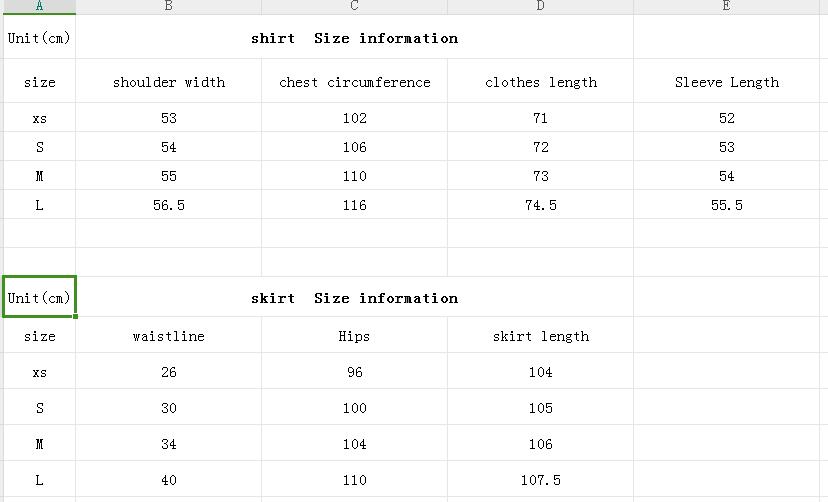Click the column E header
Image resolution: width=828 pixels, height=502 pixels.
coord(726,6)
